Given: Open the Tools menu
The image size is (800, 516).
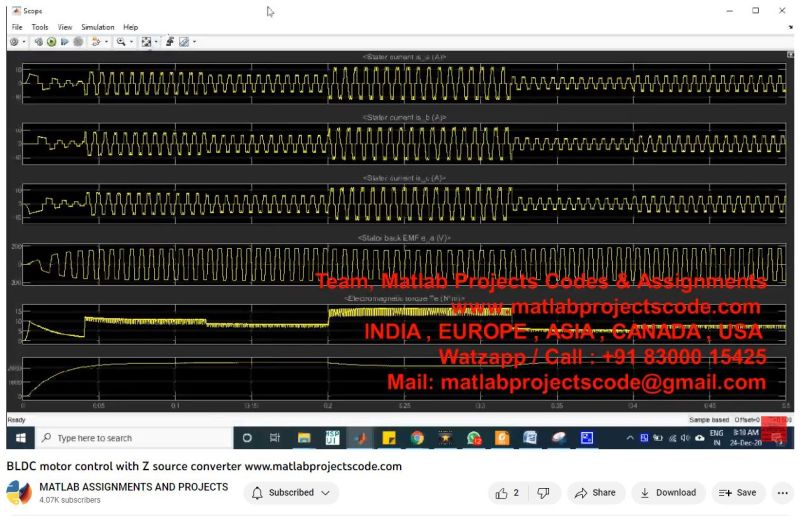Looking at the screenshot, I should (x=40, y=27).
